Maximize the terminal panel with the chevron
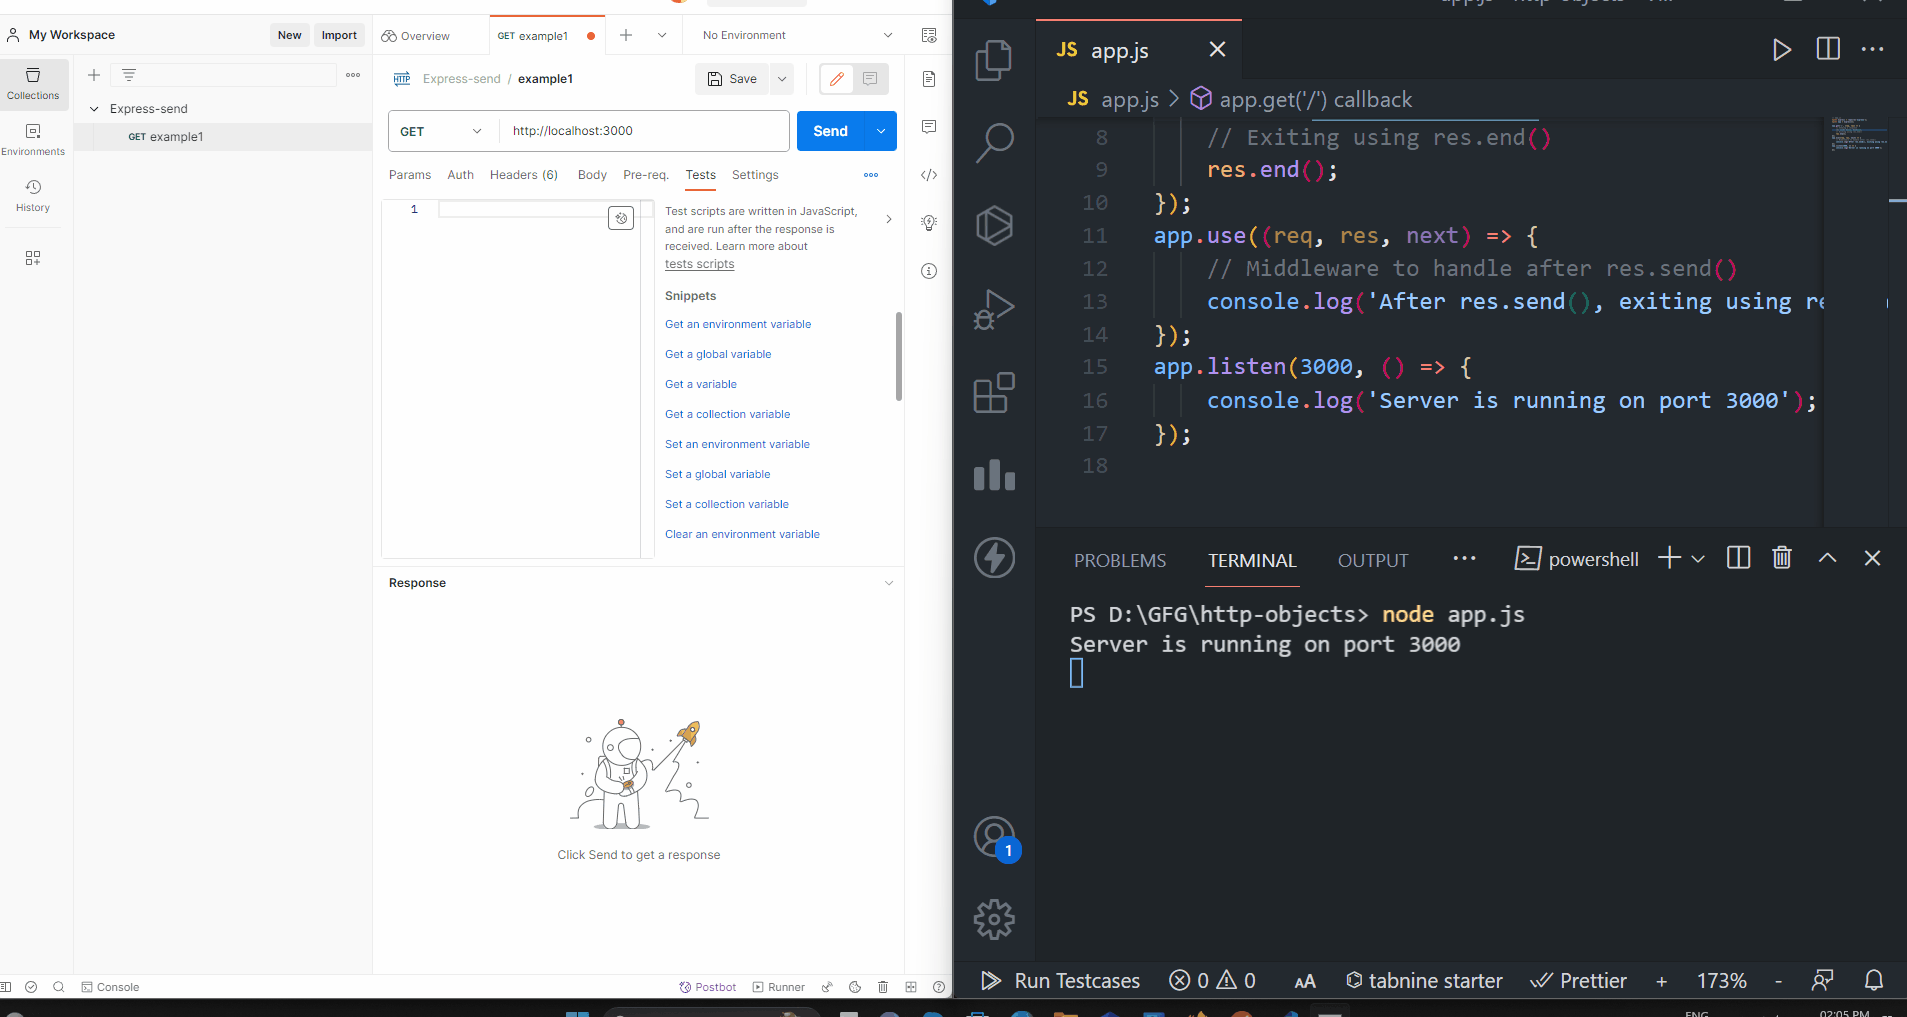This screenshot has height=1017, width=1907. (x=1827, y=559)
